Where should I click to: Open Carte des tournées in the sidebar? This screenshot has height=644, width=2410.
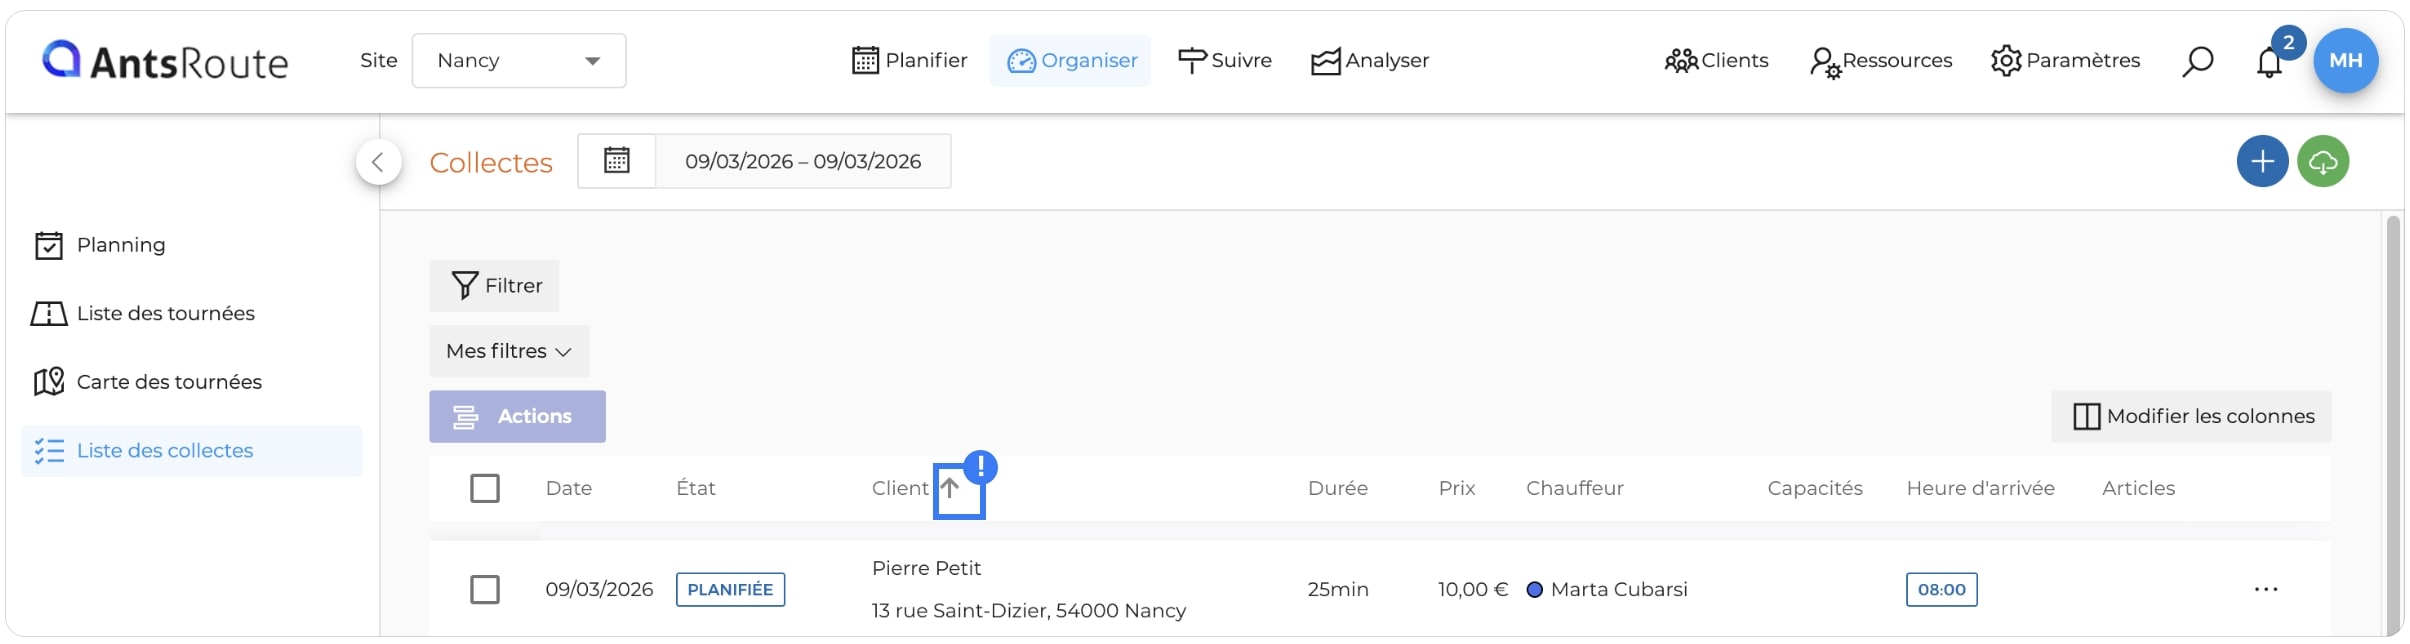pyautogui.click(x=191, y=382)
